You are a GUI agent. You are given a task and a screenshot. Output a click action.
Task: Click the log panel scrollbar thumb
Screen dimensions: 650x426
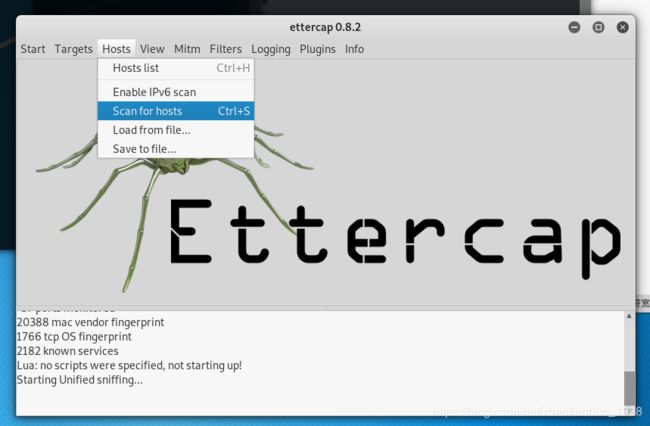[x=629, y=388]
